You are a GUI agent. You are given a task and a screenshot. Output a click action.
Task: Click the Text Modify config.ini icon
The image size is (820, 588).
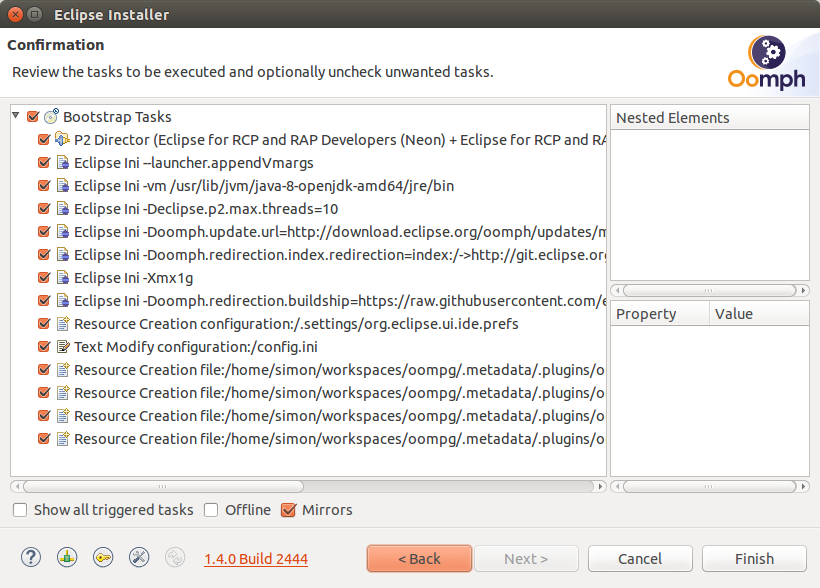click(x=63, y=347)
